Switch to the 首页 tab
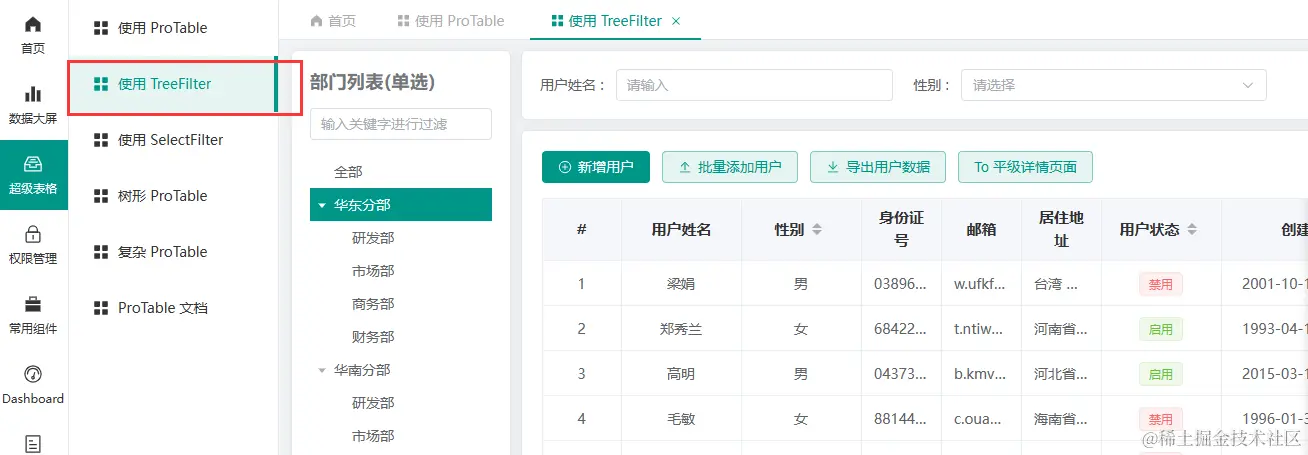Image resolution: width=1308 pixels, height=455 pixels. (333, 20)
